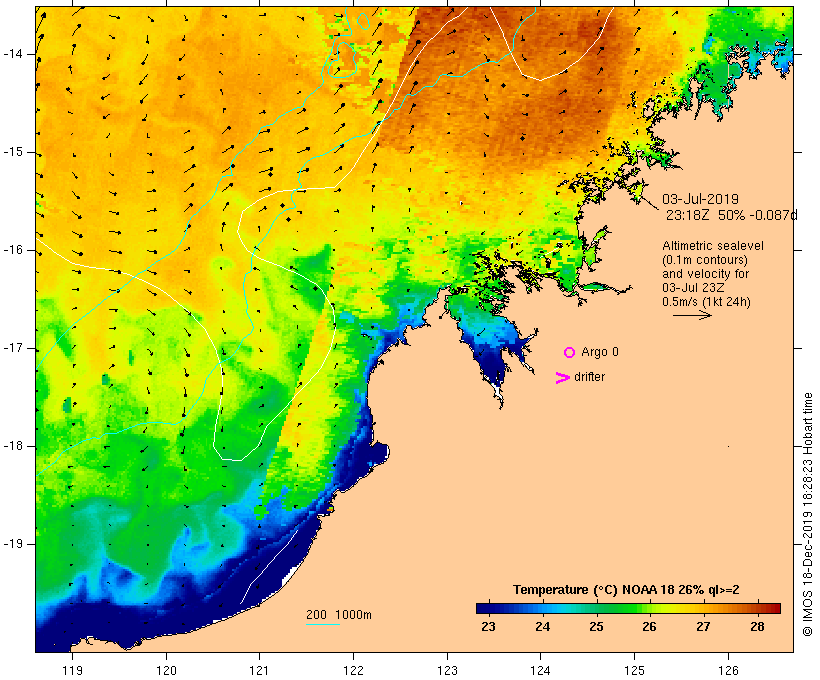Click the 0.5m/s velocity scale arrow
820x680 pixels.
tap(692, 315)
